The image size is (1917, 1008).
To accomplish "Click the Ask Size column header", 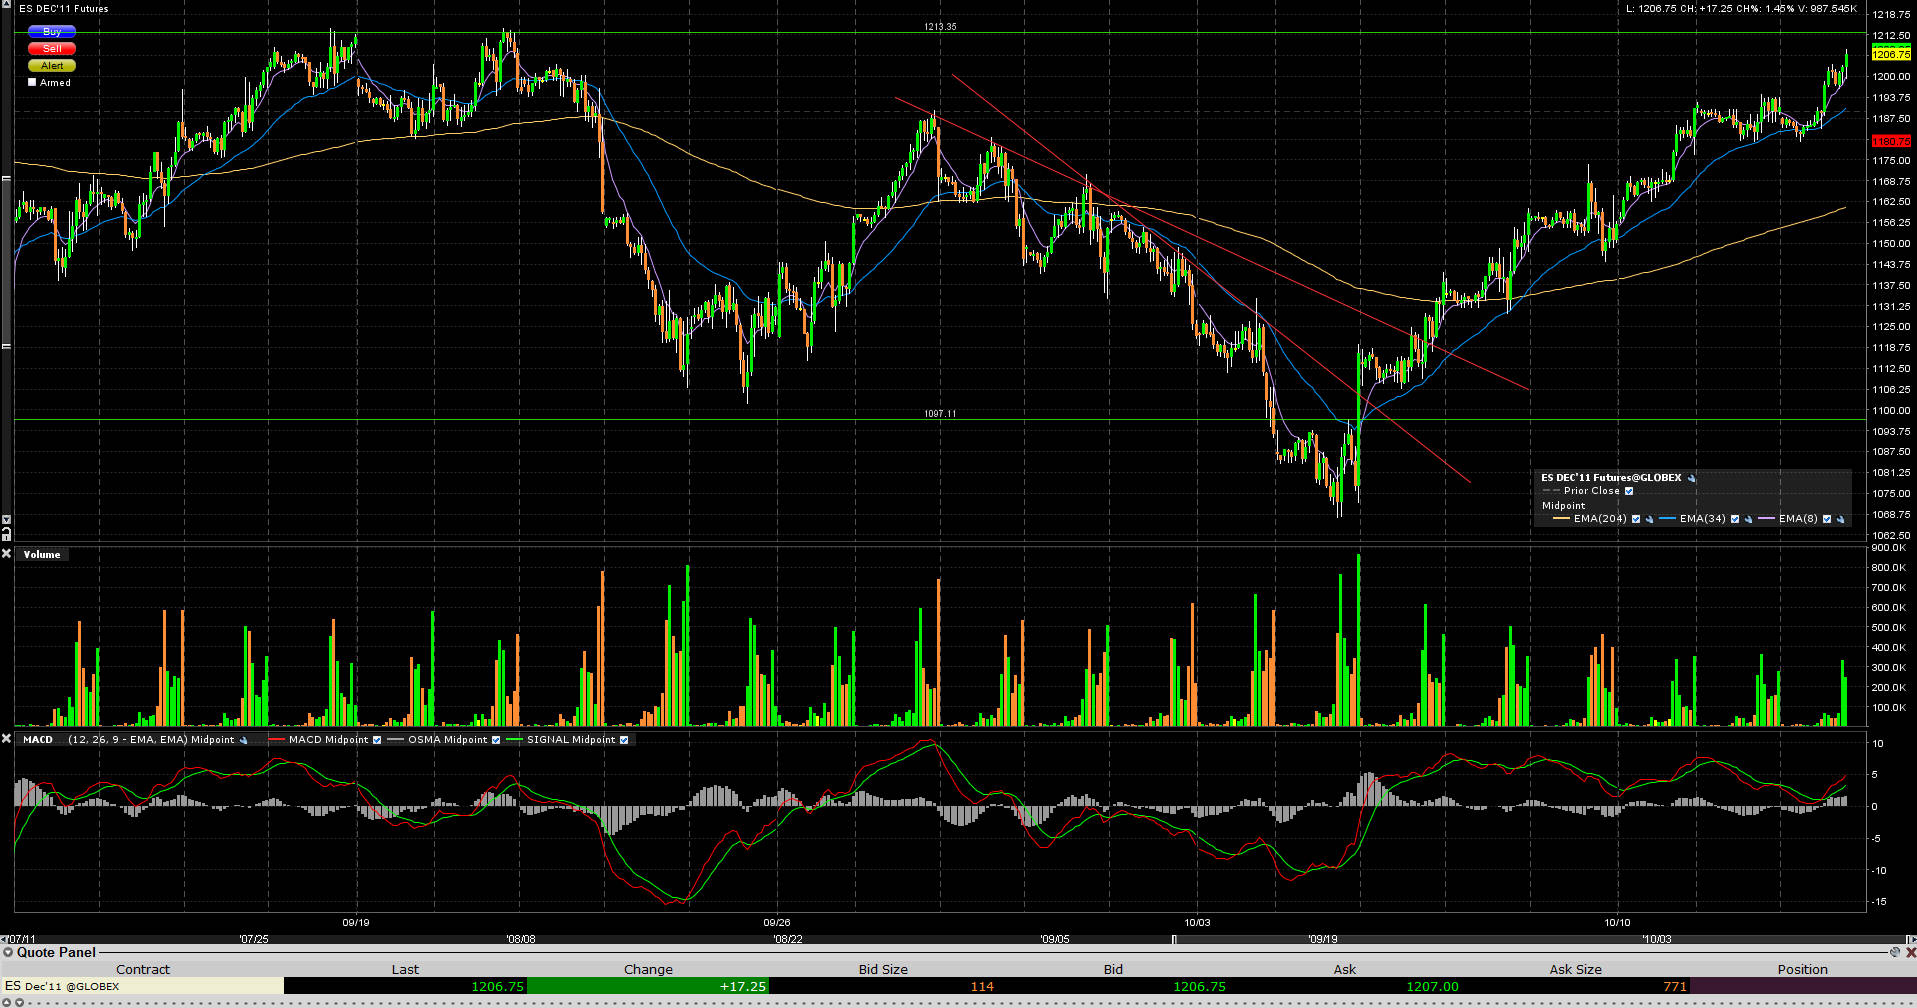I will pos(1575,969).
